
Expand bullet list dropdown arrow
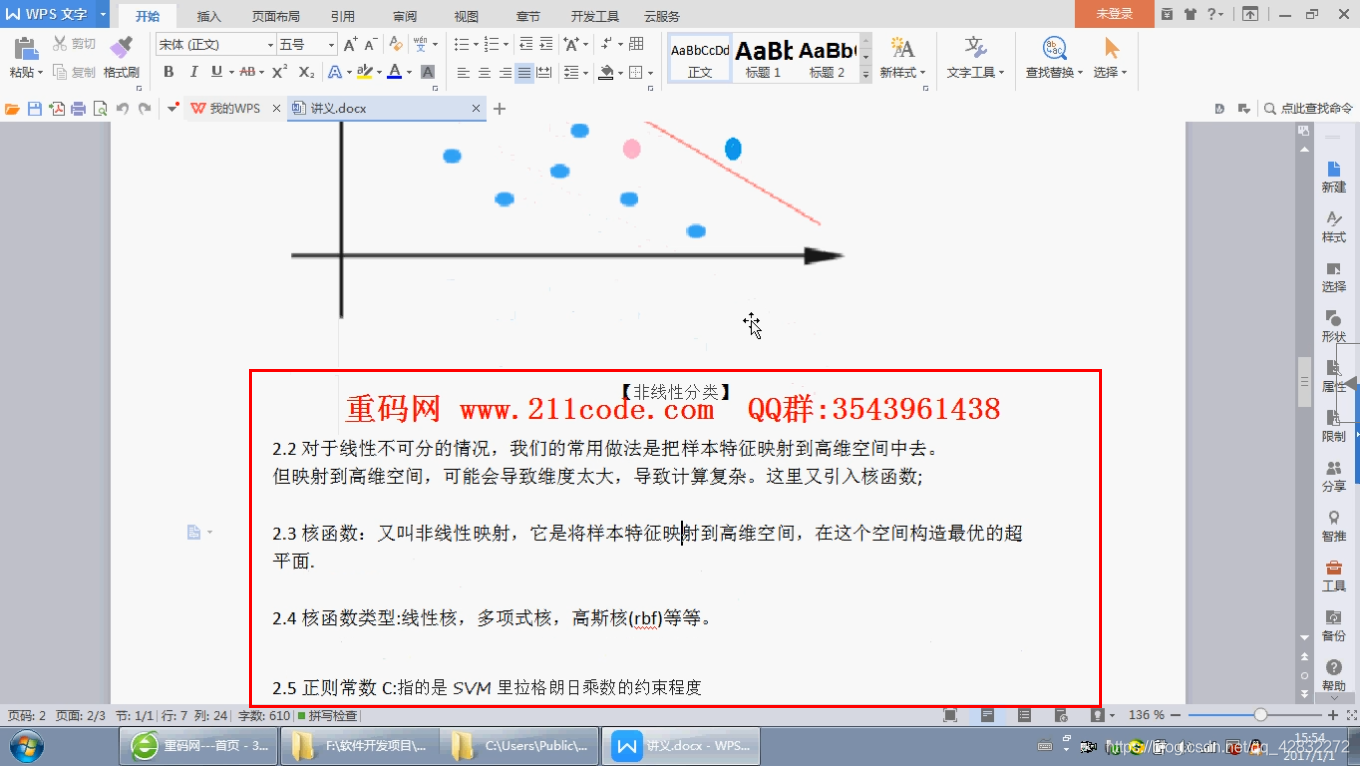[476, 44]
